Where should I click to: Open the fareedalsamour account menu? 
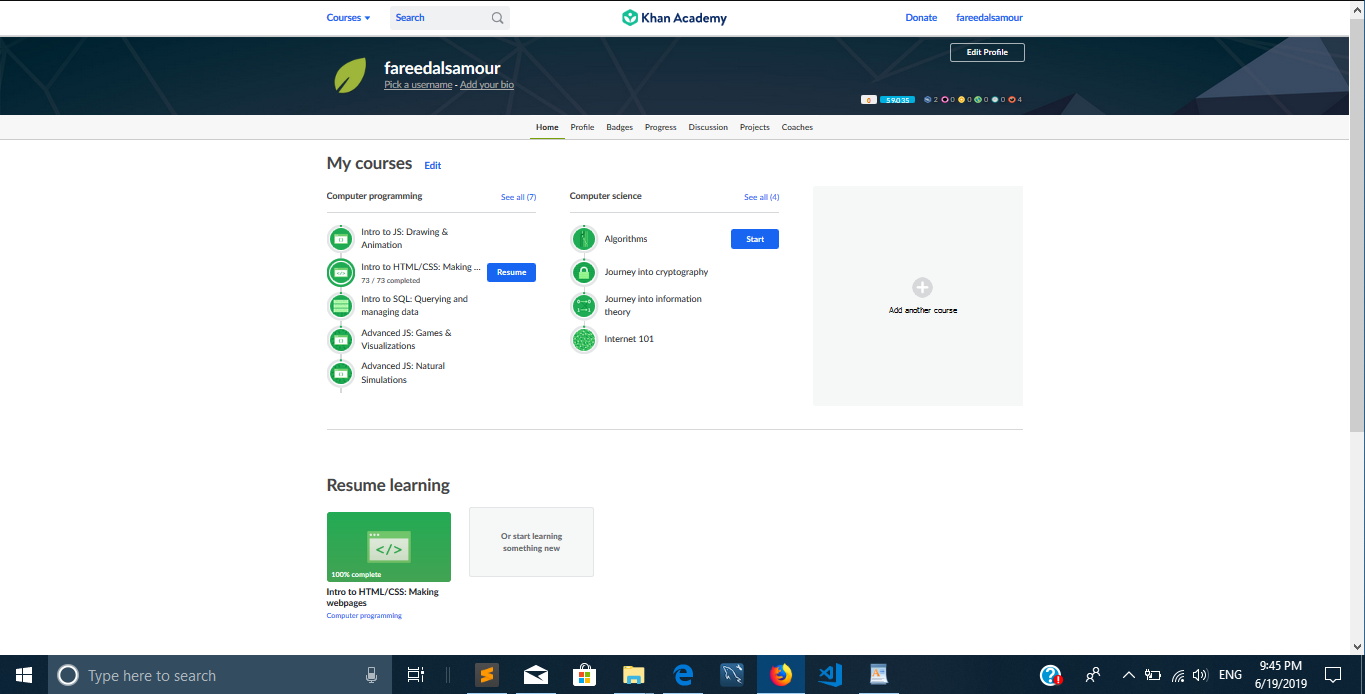pyautogui.click(x=989, y=18)
